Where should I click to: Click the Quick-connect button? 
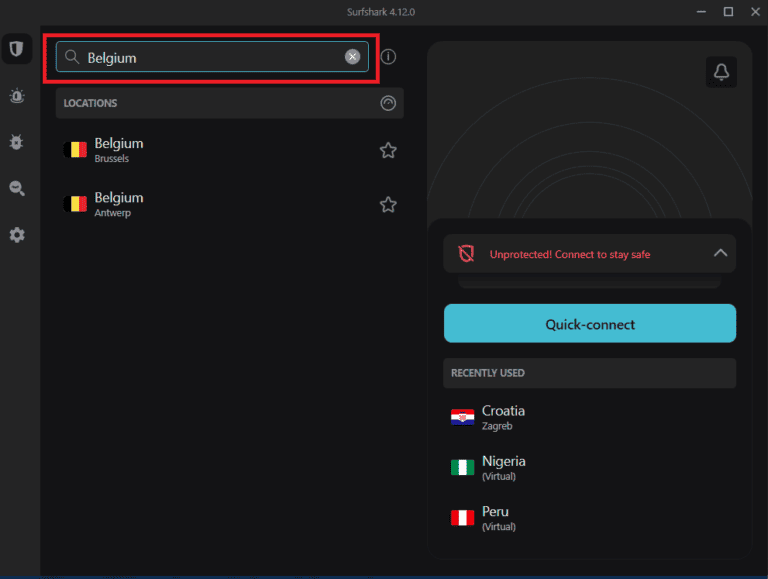(x=590, y=323)
